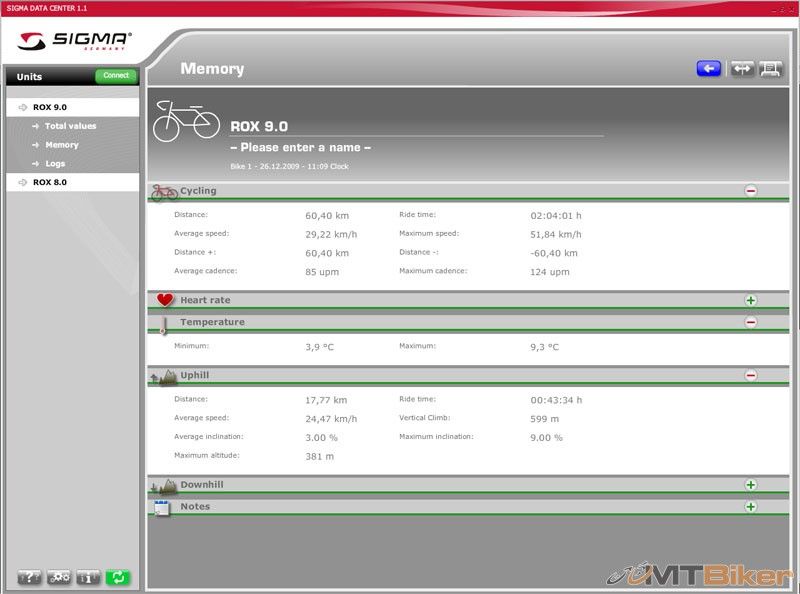Expand the Notes section
The width and height of the screenshot is (800, 594).
click(x=750, y=507)
